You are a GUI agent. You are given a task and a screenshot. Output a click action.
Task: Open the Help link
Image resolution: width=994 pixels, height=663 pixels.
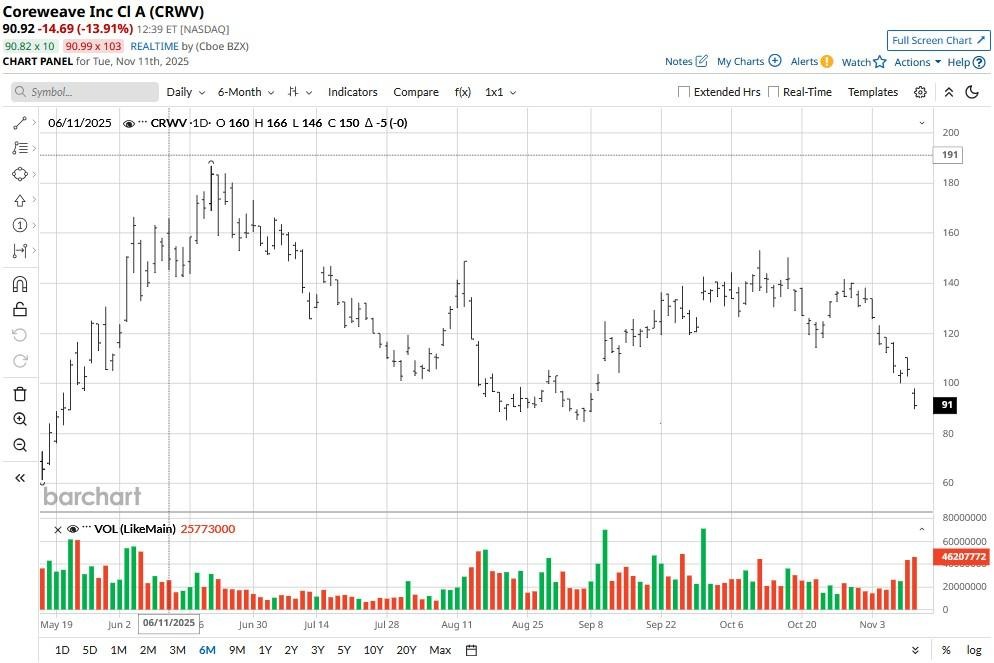(x=966, y=62)
